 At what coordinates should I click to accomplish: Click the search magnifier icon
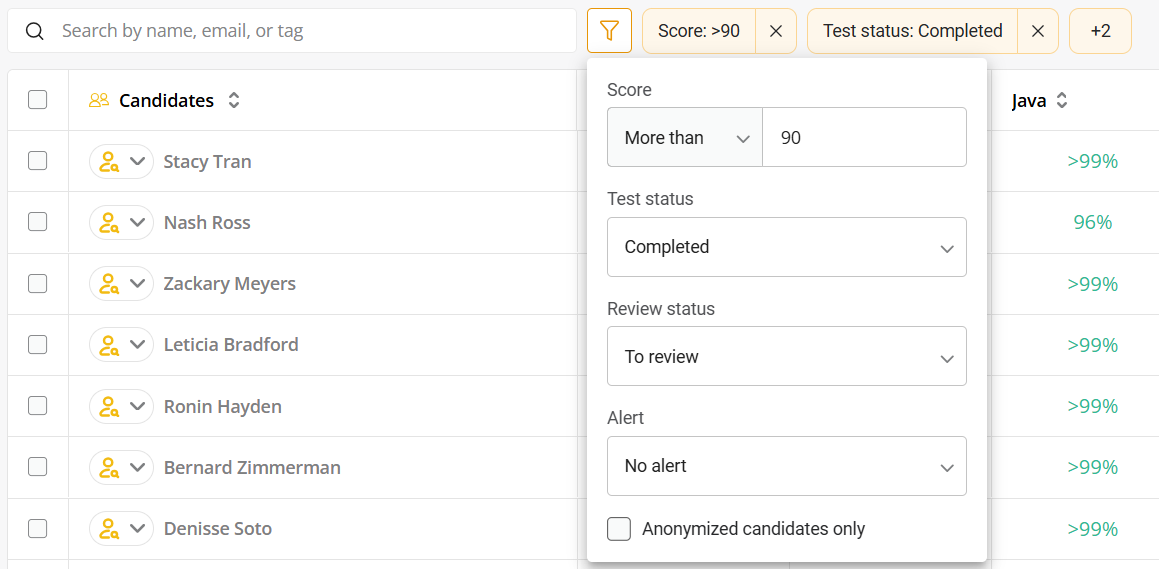pos(35,31)
